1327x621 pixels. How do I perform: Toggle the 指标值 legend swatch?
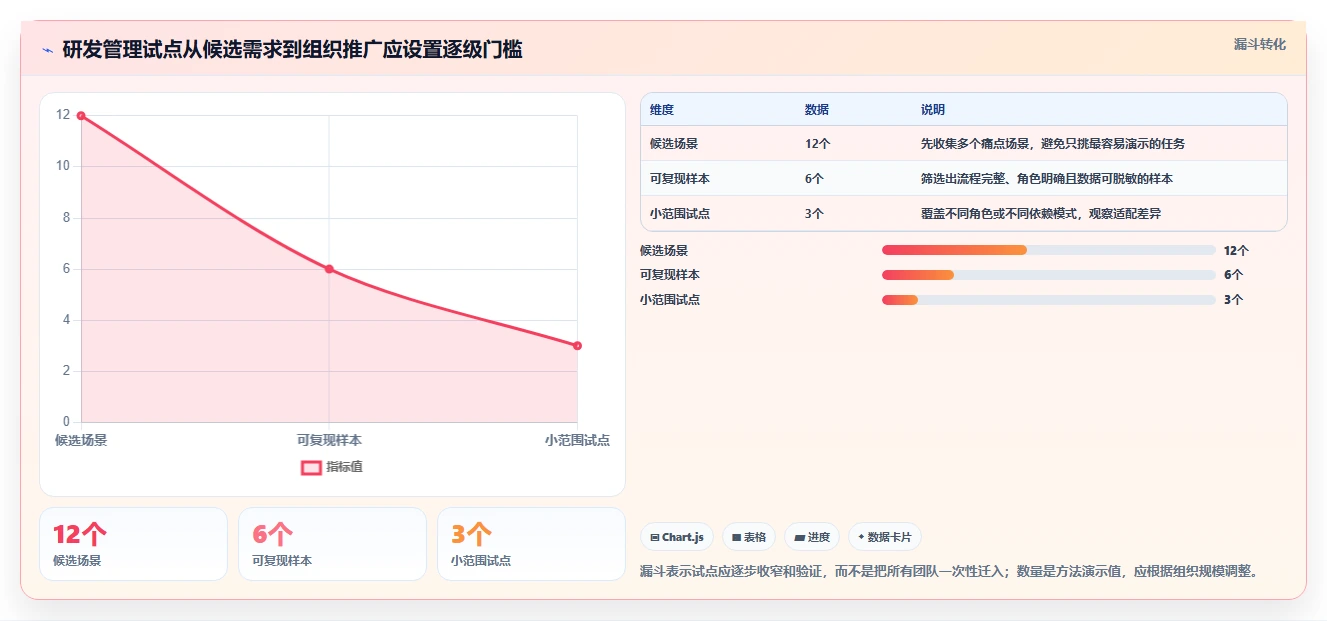point(311,467)
